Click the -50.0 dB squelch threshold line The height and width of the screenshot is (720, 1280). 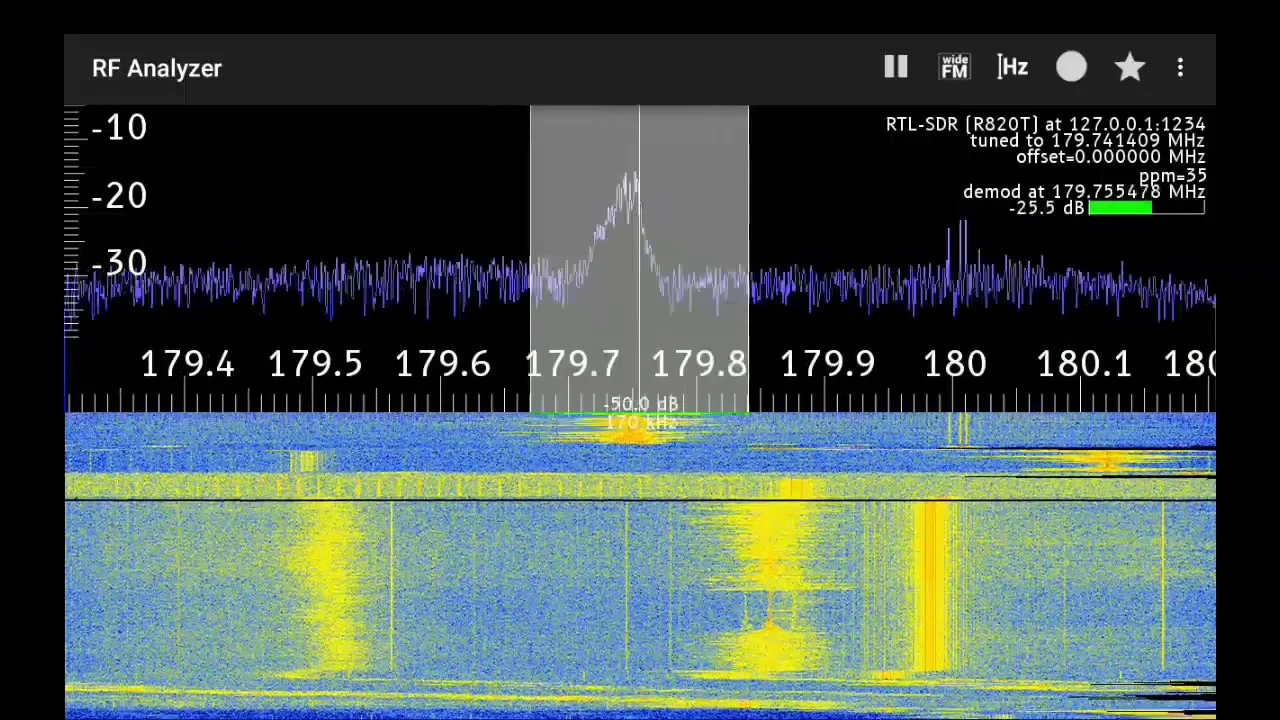639,412
